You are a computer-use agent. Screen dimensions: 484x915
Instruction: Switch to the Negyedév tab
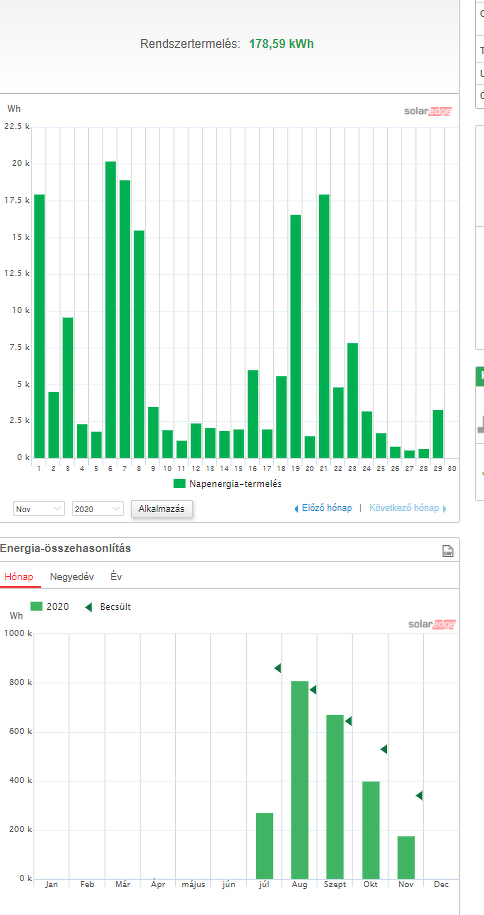[x=72, y=577]
